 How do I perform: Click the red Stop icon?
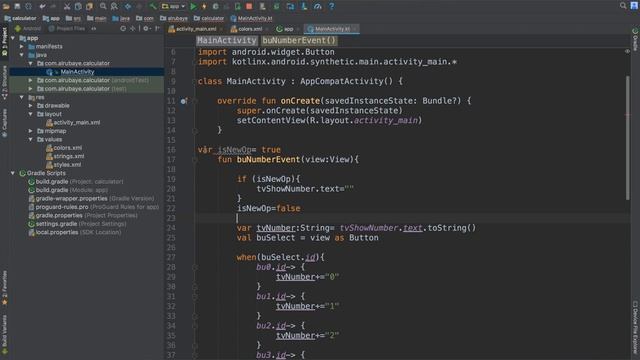click(x=249, y=6)
